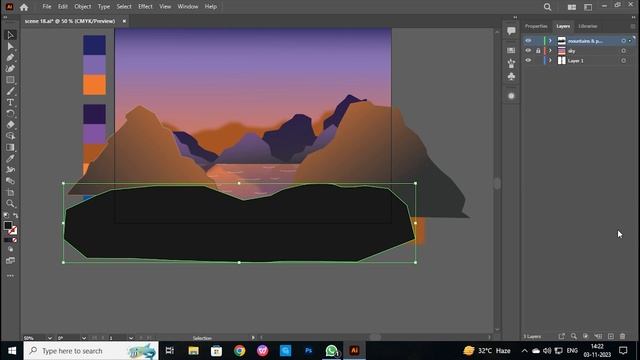
Task: Expand the Layer 1 chevron
Action: click(550, 60)
